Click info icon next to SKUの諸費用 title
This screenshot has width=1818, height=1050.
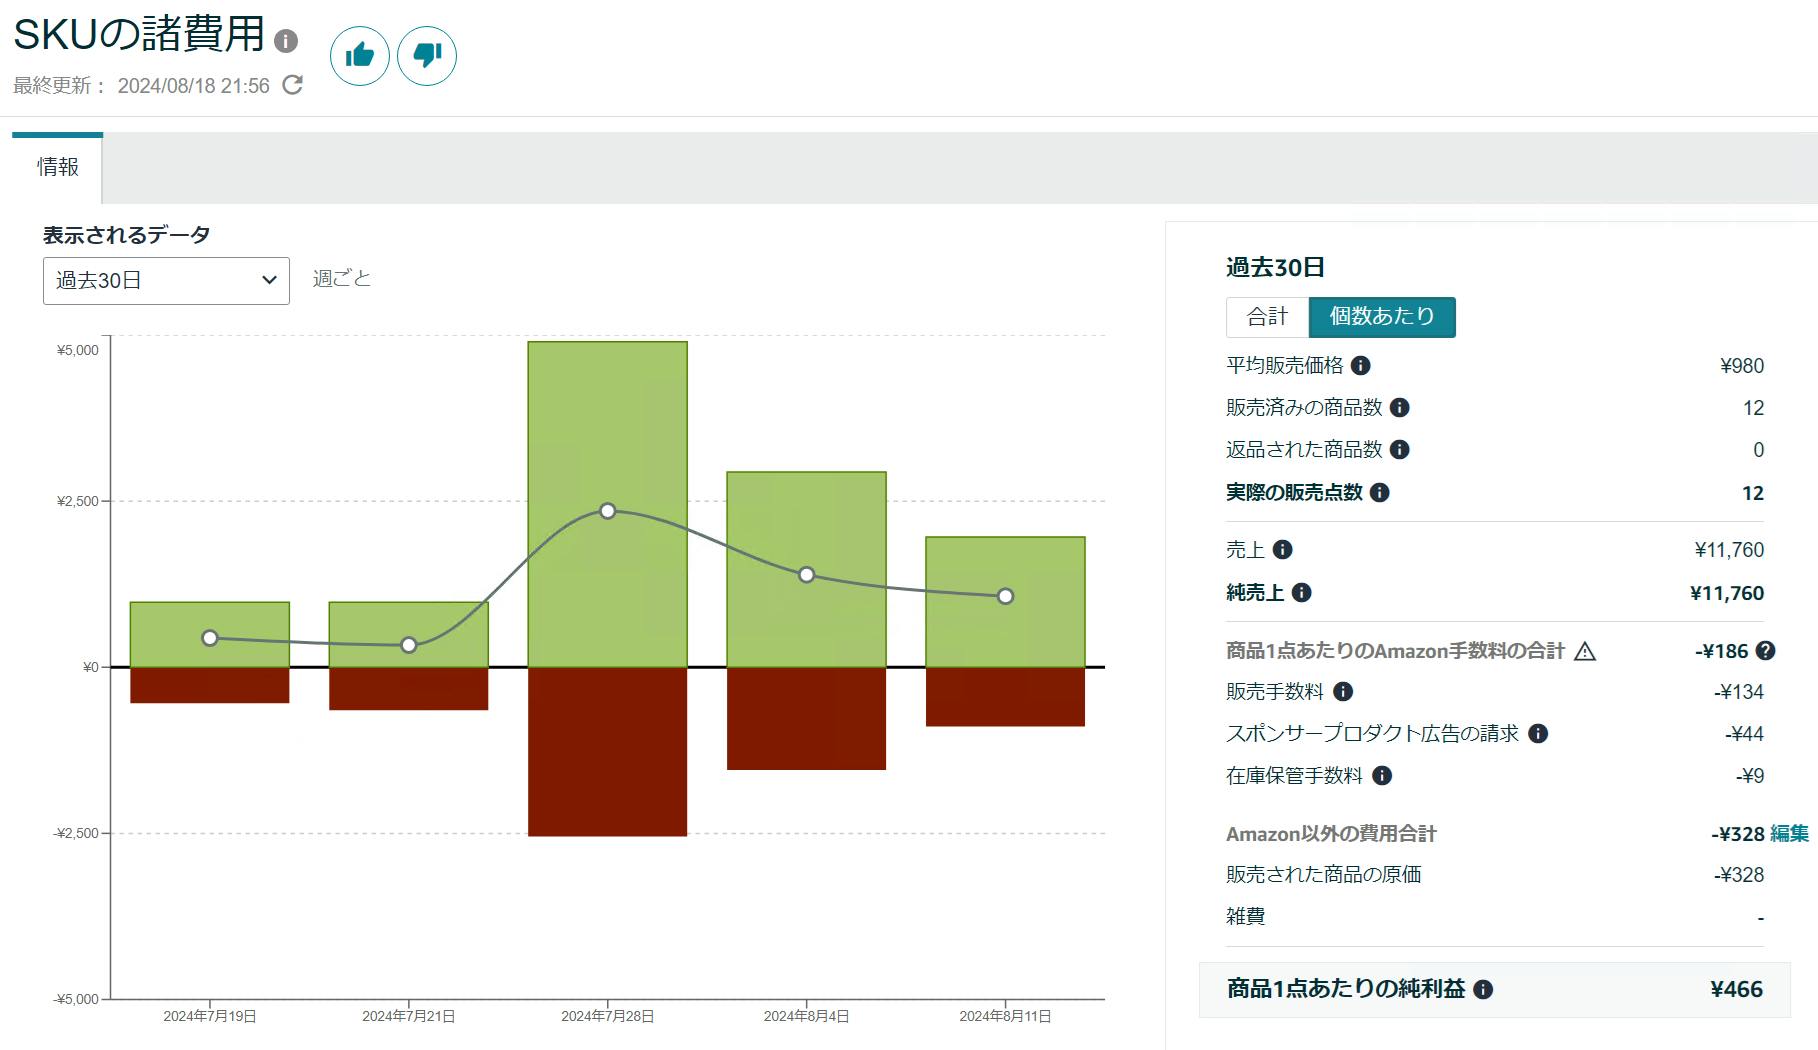(286, 41)
